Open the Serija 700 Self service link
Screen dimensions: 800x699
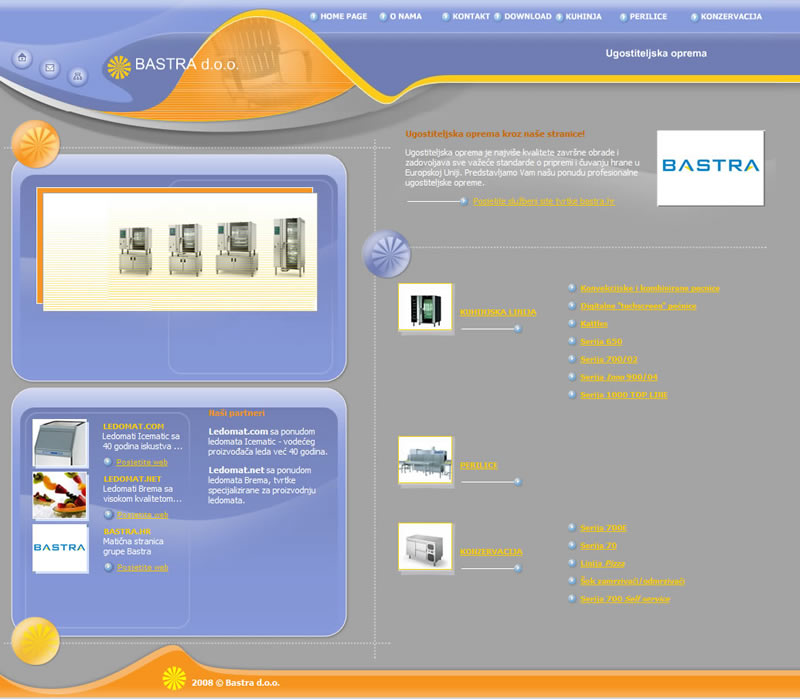[x=625, y=599]
